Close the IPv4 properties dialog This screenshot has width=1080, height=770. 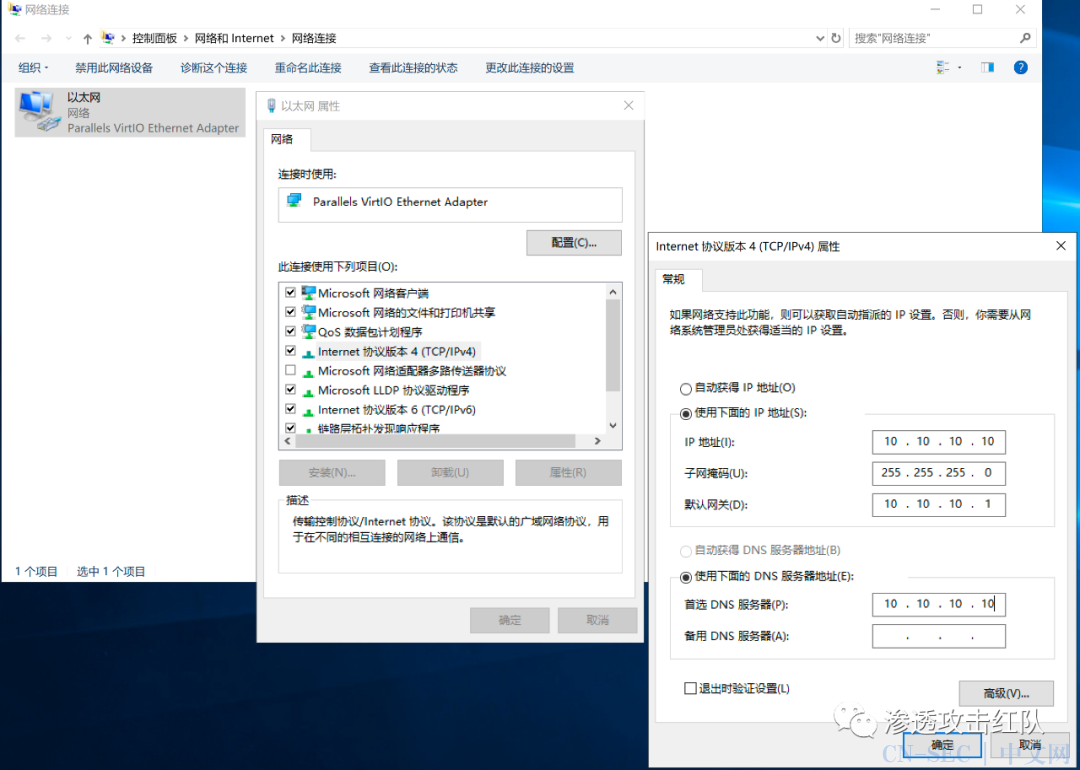coord(1061,246)
